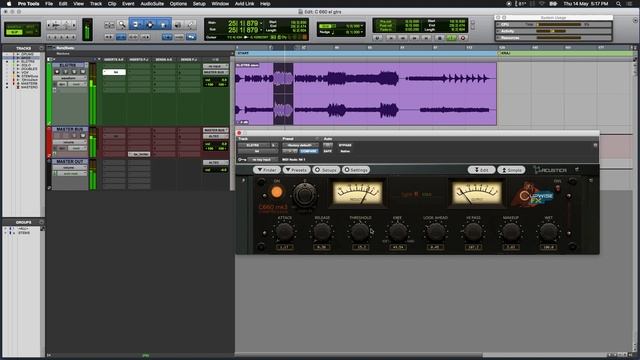Open the Clip menu
640x360 pixels.
(x=112, y=4)
